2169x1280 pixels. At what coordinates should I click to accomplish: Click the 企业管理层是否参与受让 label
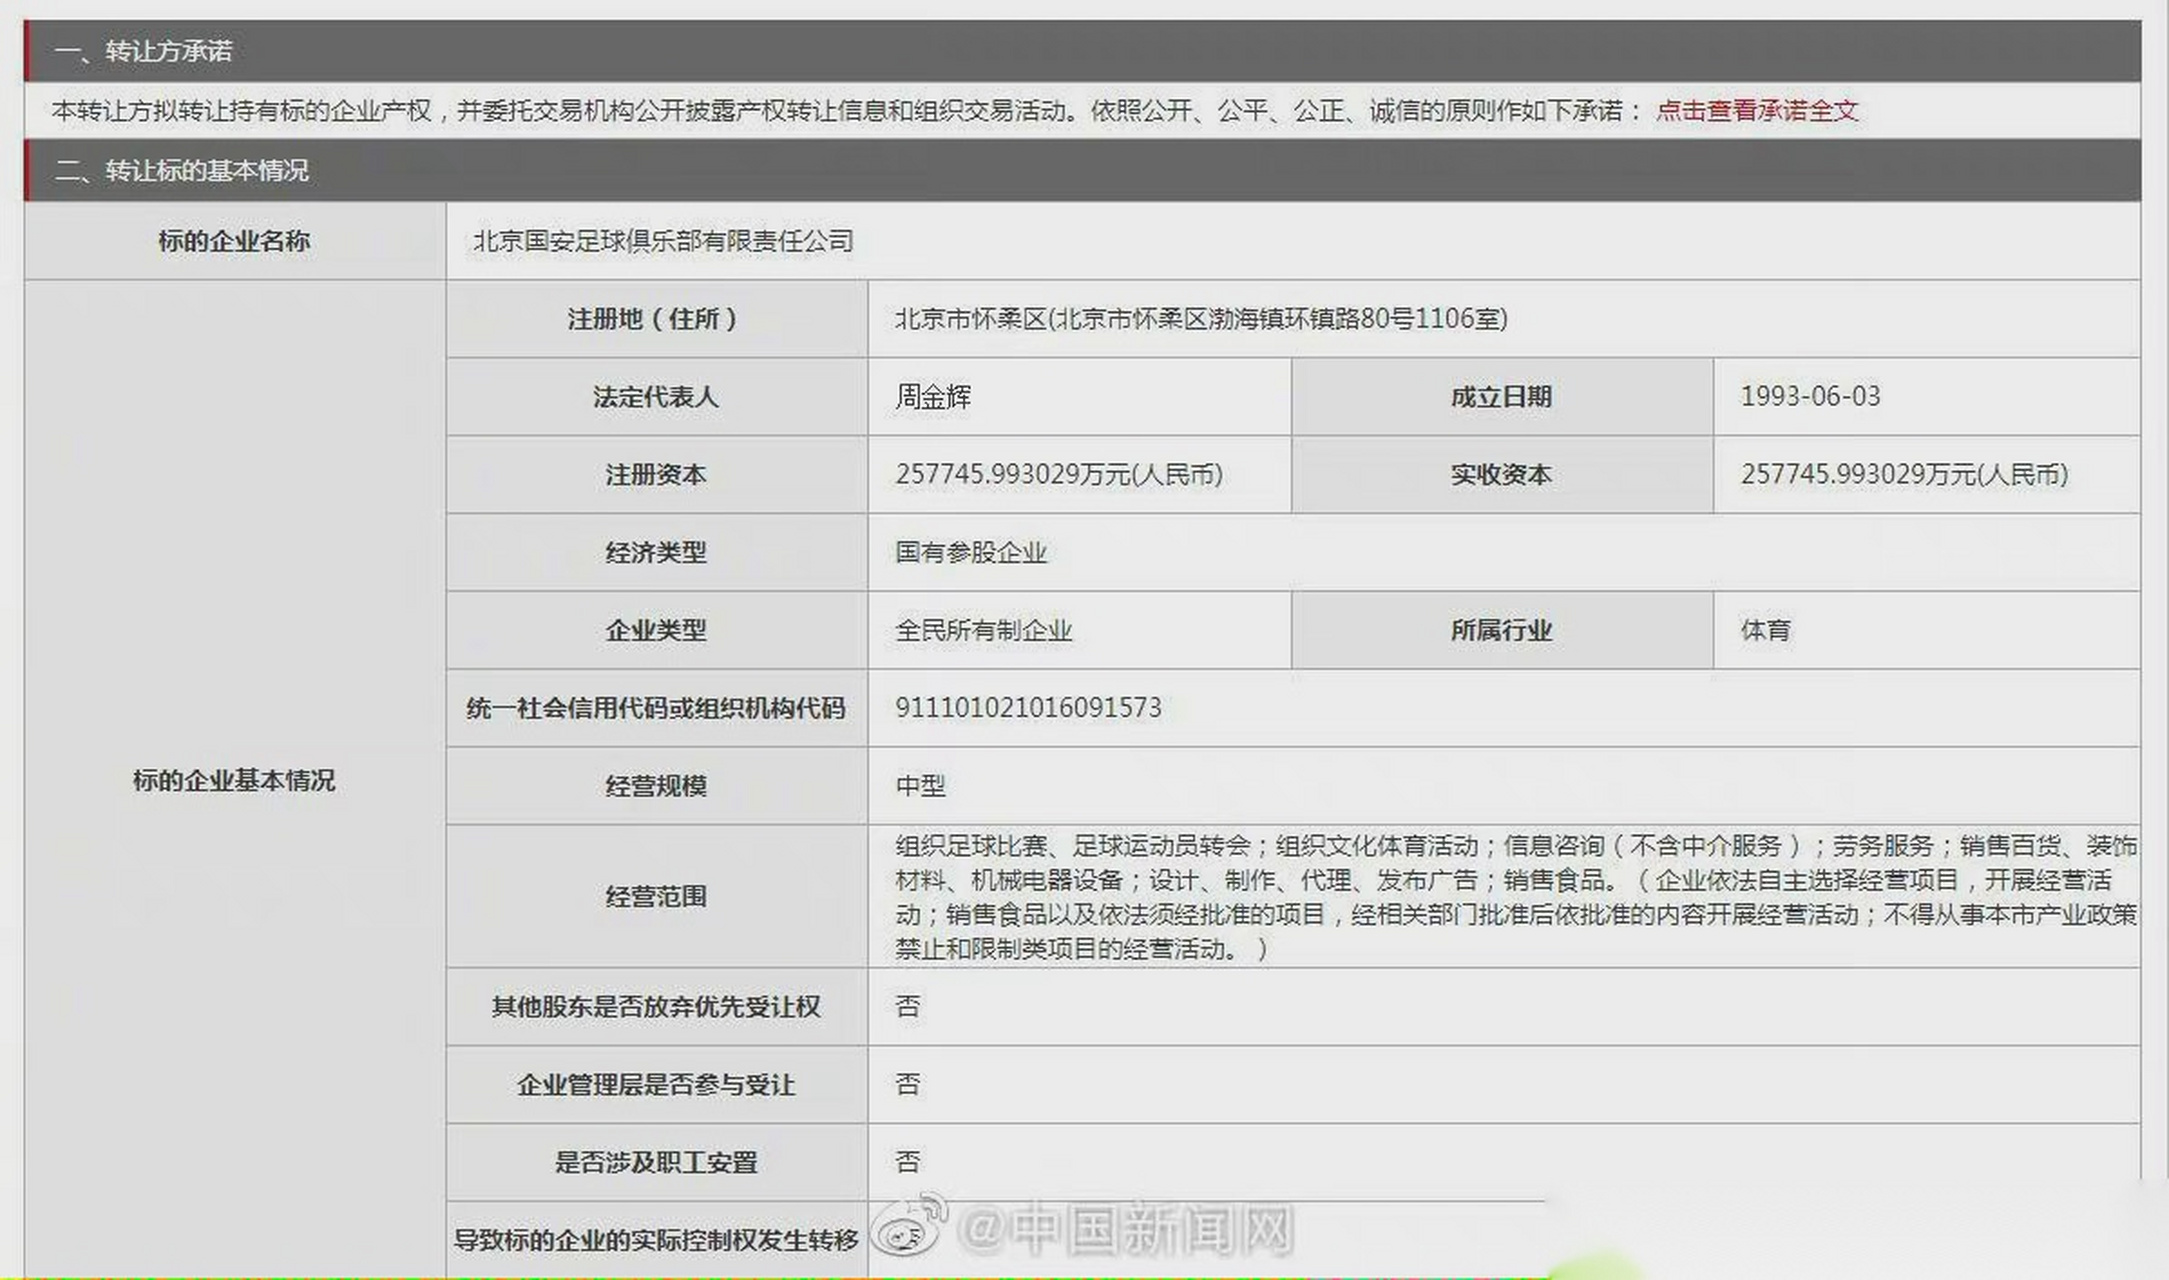tap(655, 1085)
